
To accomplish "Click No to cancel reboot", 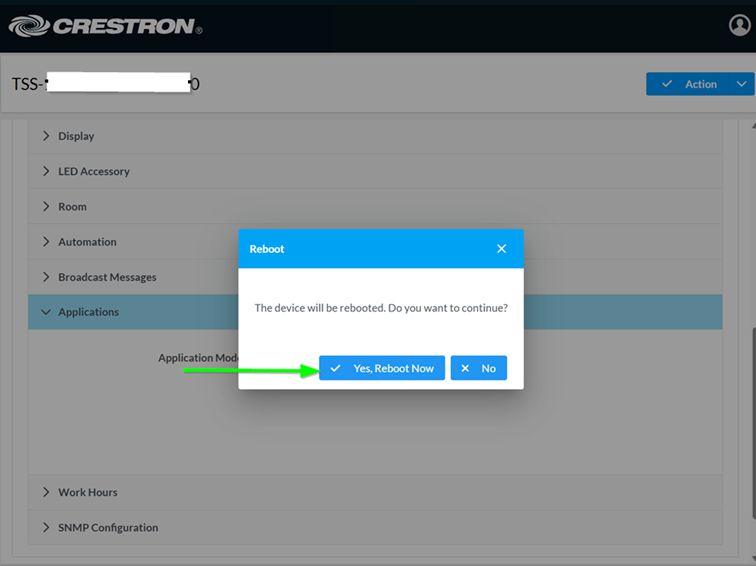I will click(x=478, y=368).
